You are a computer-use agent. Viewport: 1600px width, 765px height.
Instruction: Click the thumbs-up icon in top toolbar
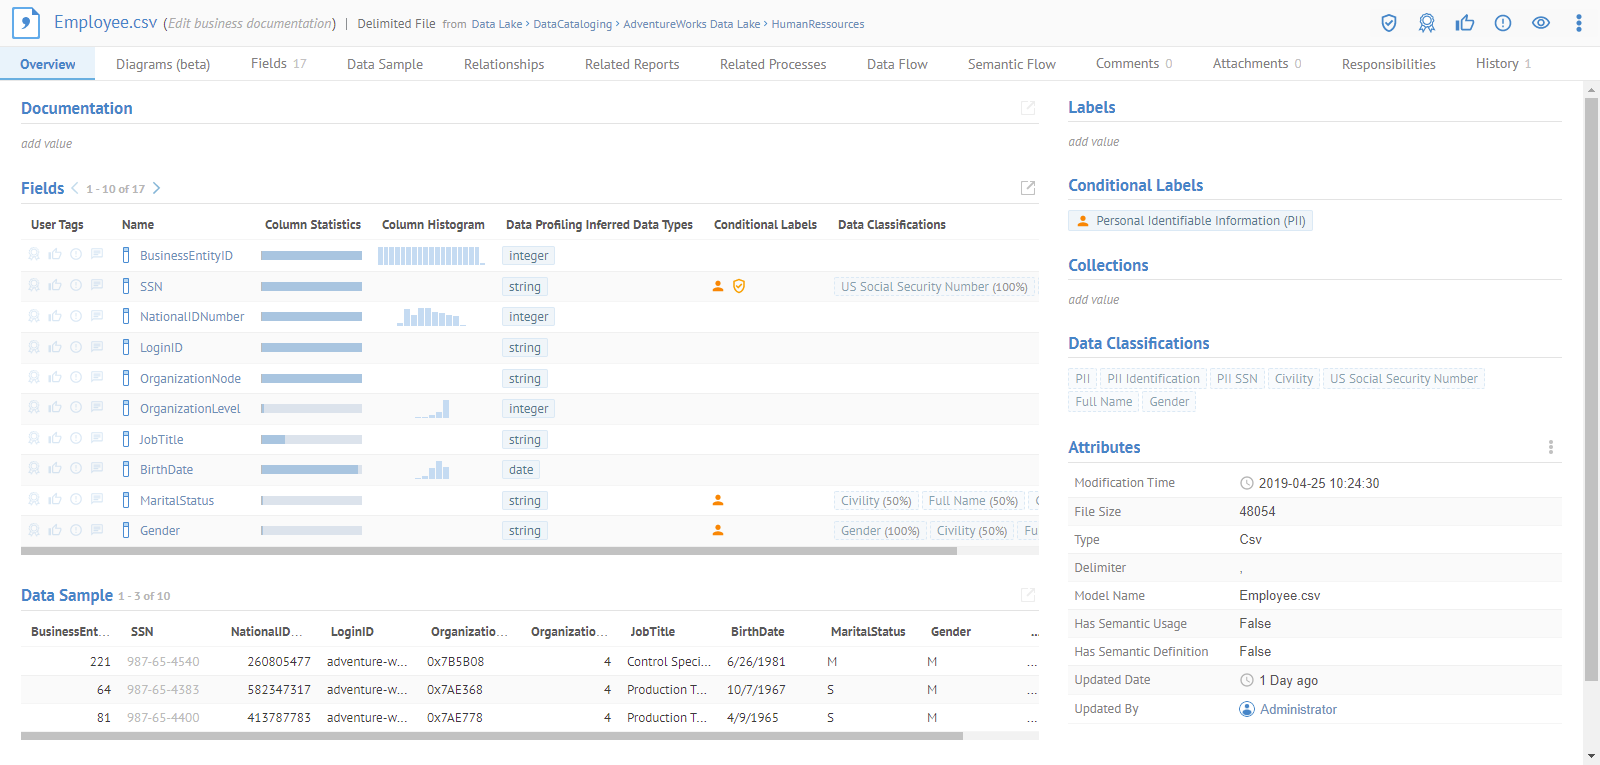[1464, 23]
